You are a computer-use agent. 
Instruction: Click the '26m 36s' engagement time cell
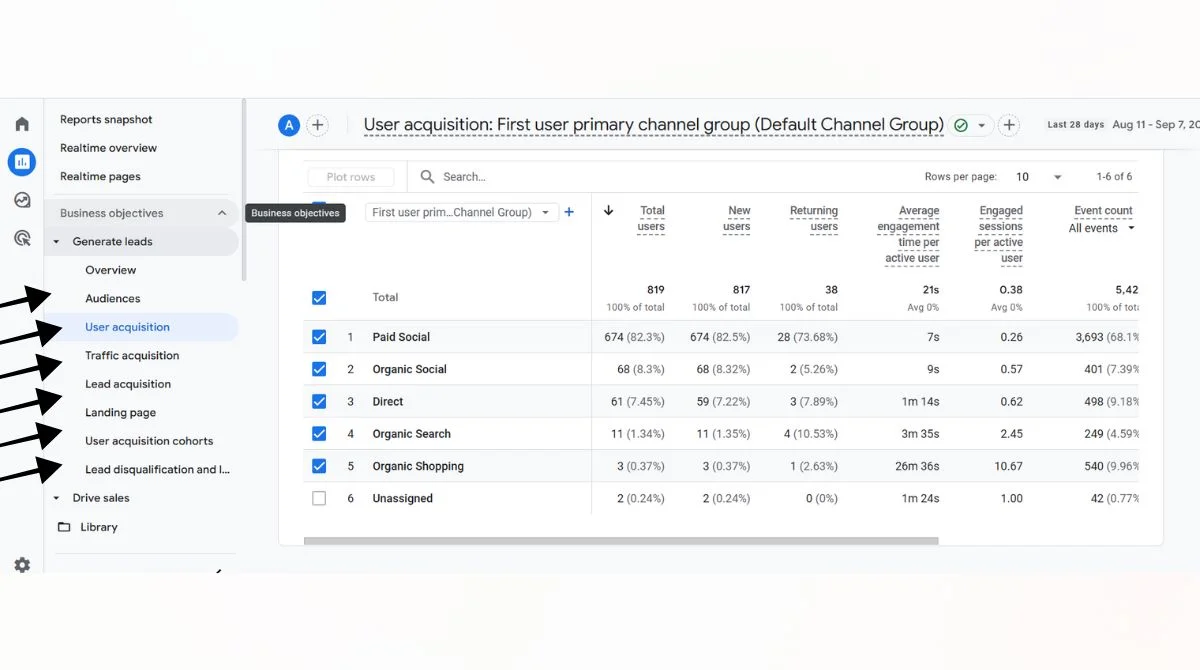[x=917, y=466]
